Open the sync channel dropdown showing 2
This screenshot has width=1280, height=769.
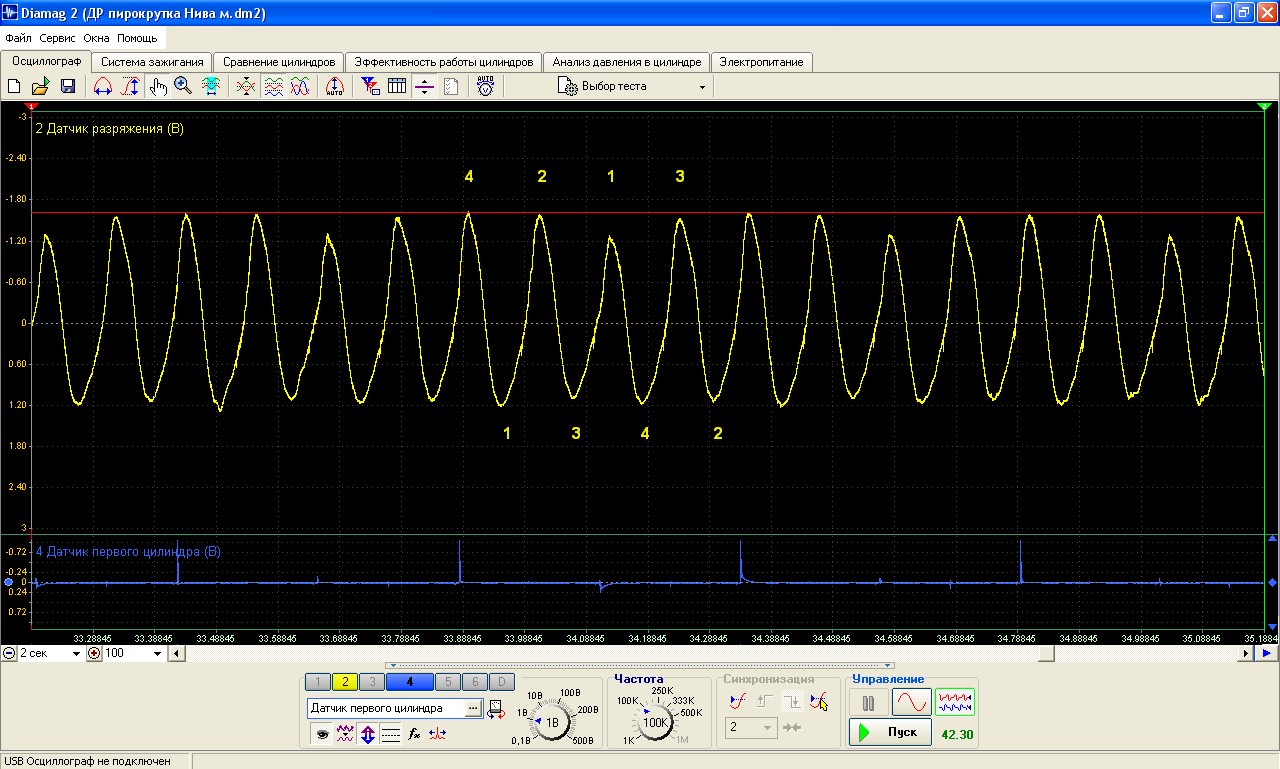click(x=750, y=727)
